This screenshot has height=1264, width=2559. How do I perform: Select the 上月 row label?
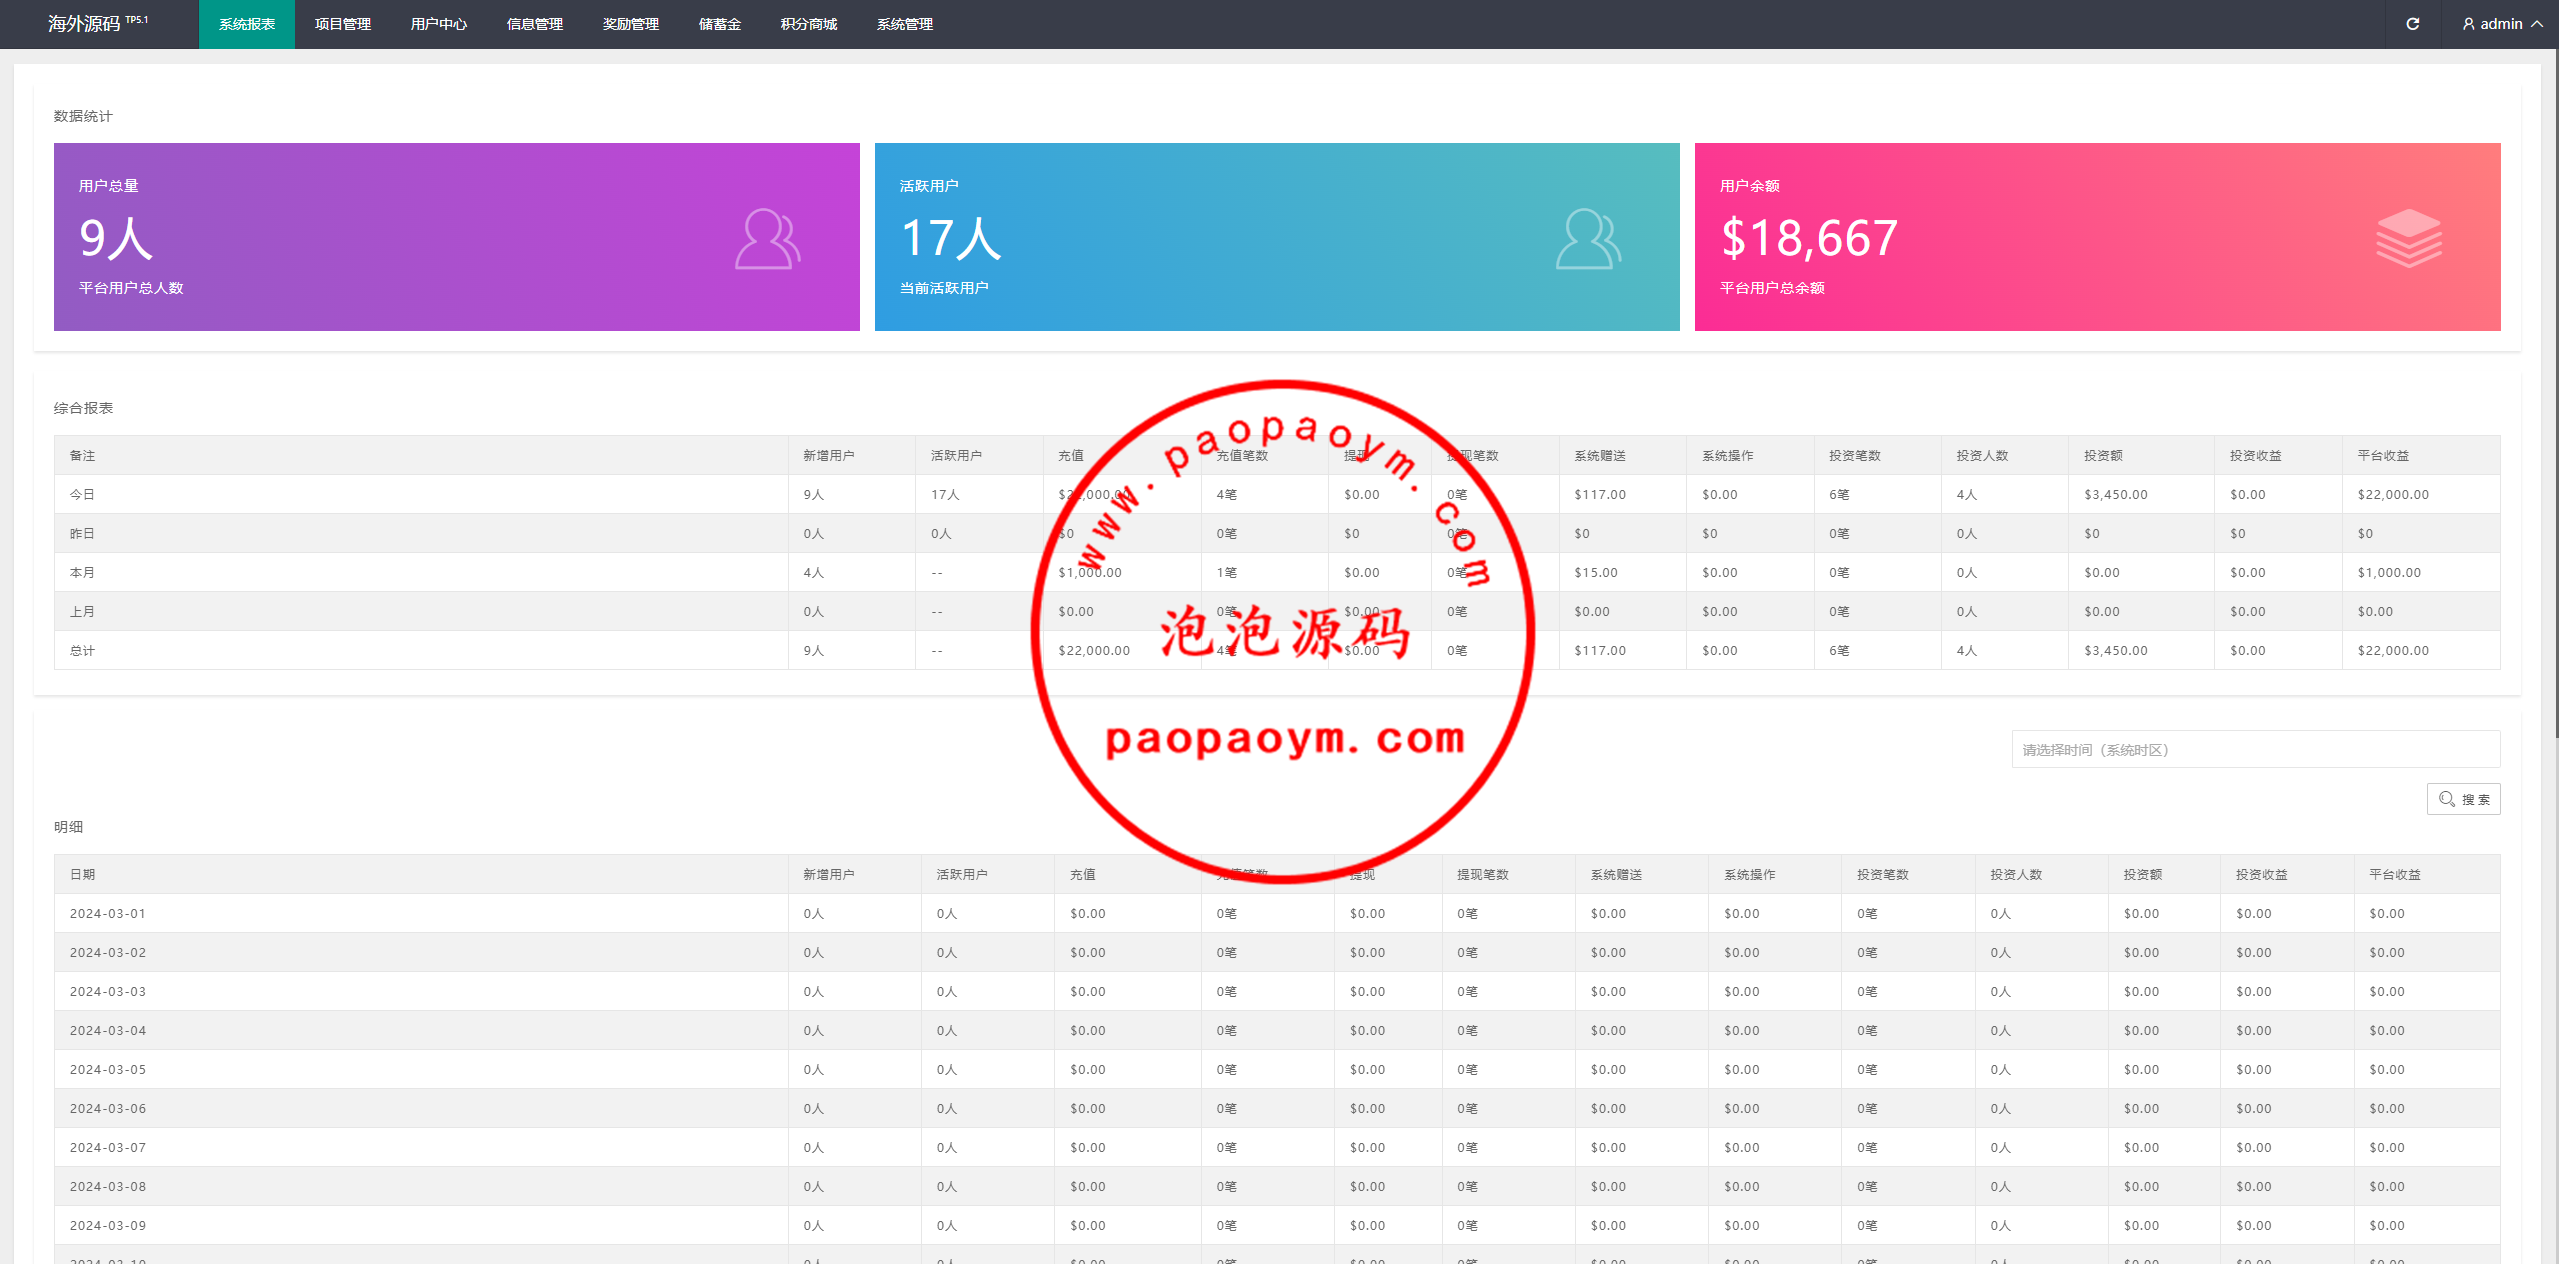coord(82,611)
